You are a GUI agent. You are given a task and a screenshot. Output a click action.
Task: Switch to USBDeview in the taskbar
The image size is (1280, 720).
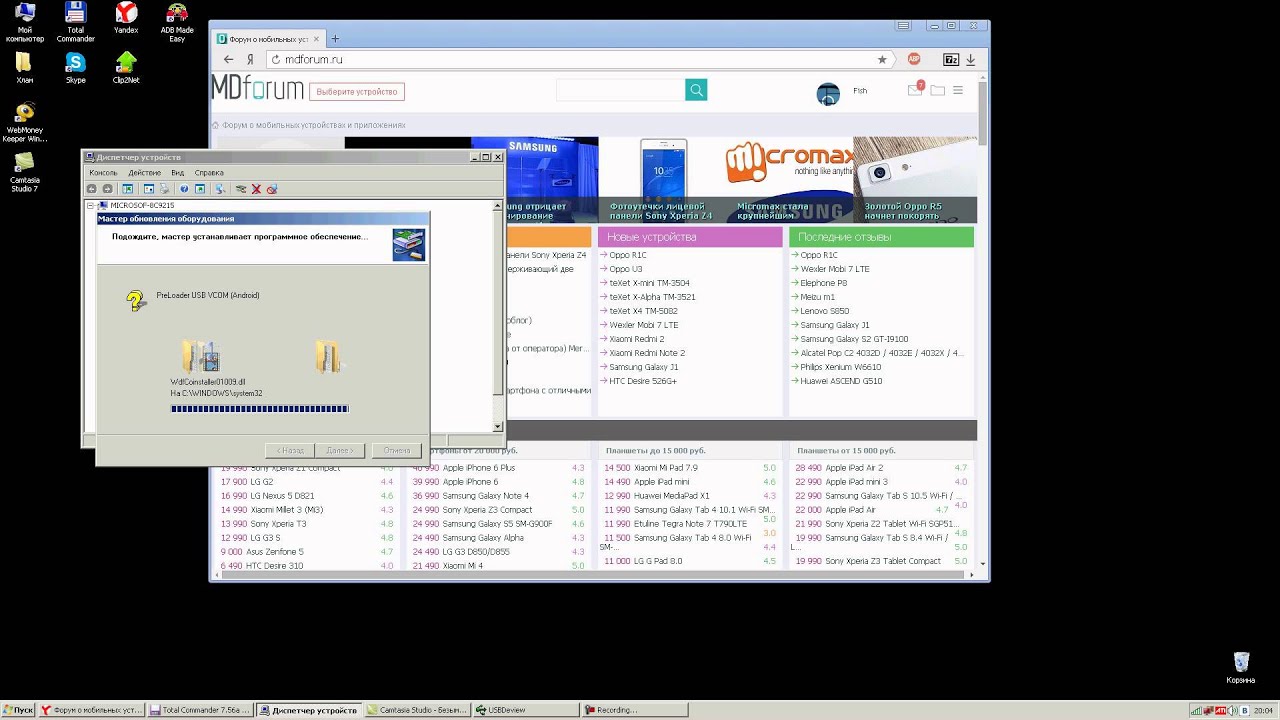coord(526,710)
